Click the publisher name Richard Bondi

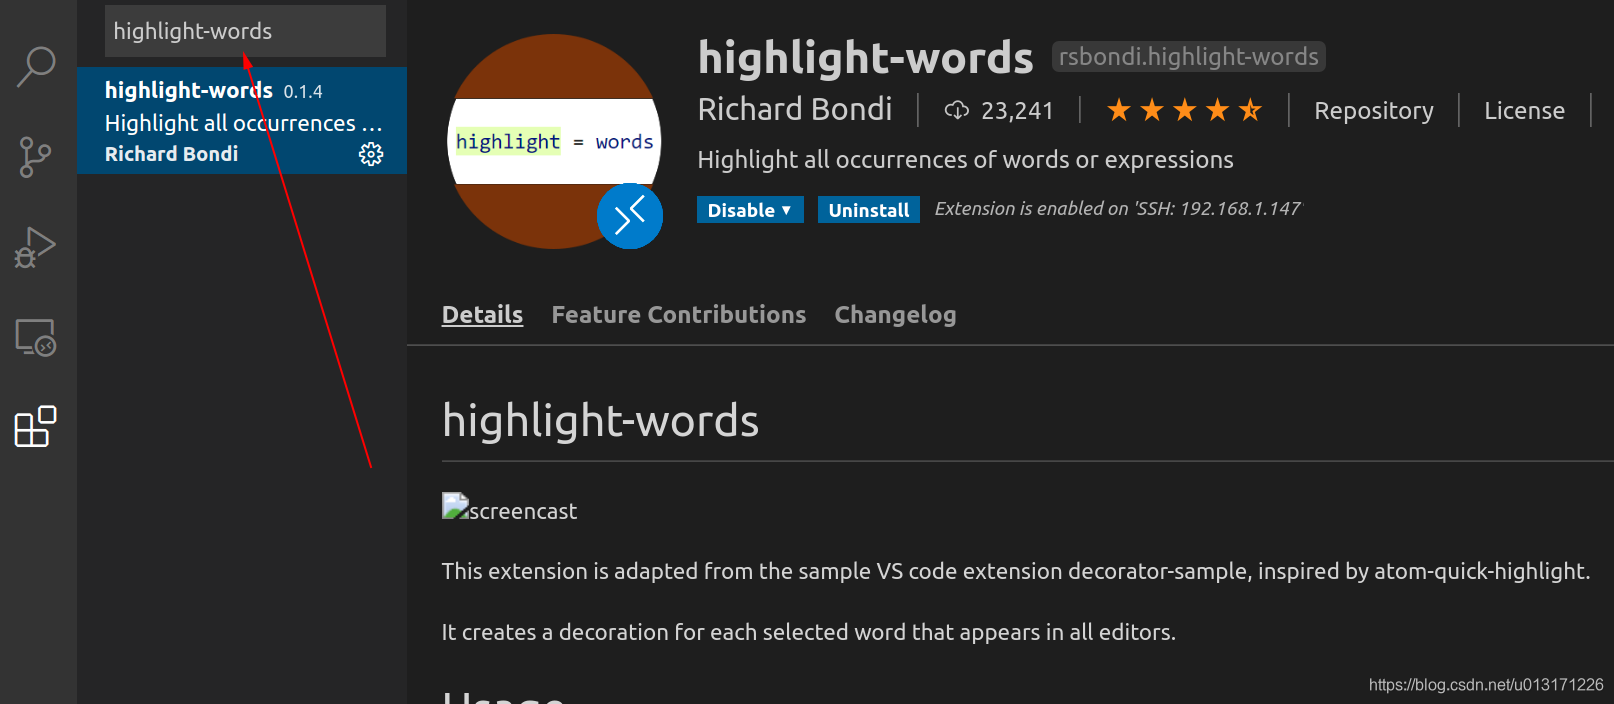click(x=795, y=109)
